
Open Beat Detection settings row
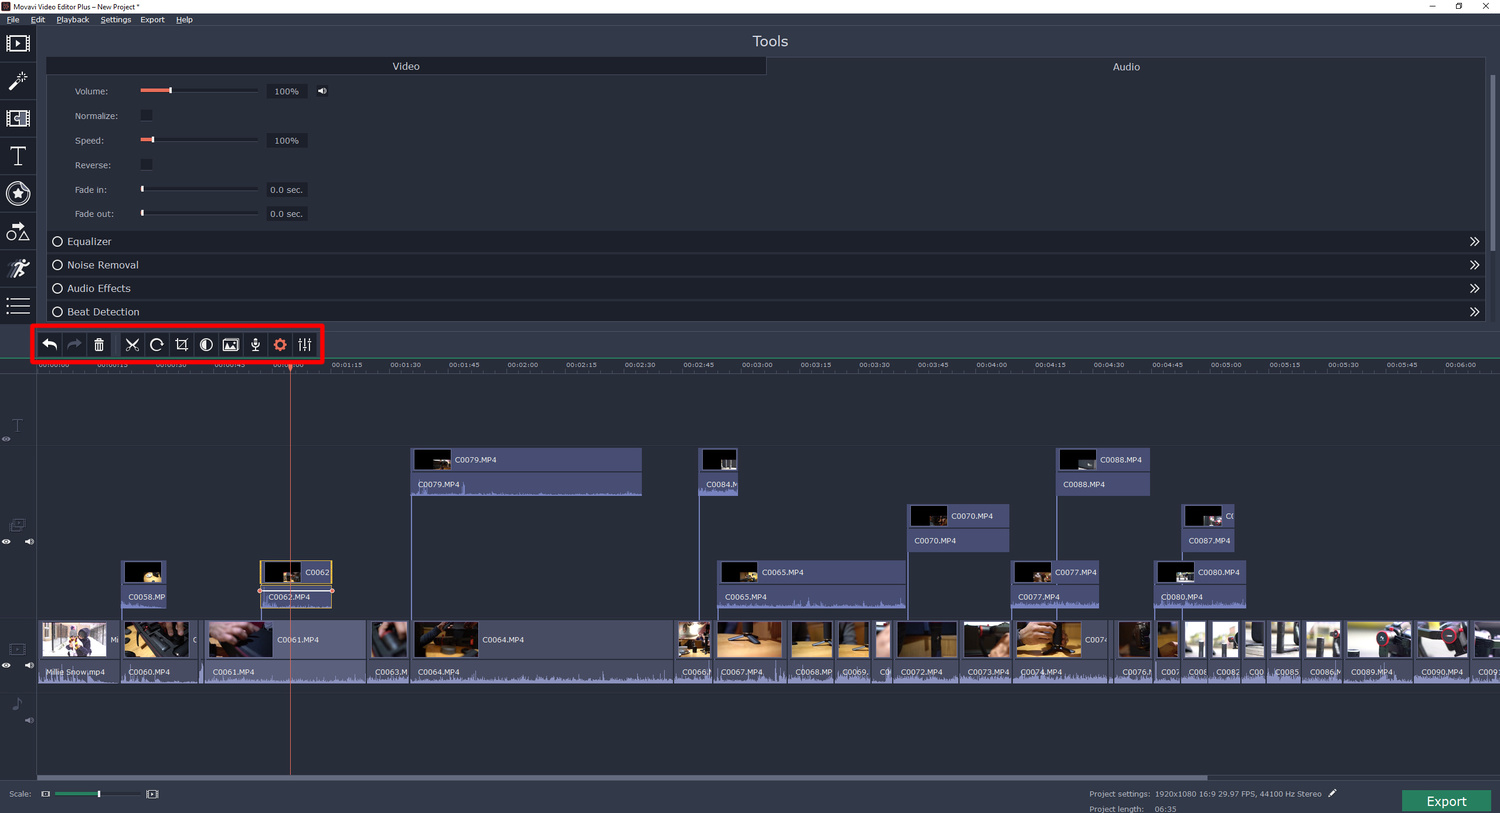(767, 312)
